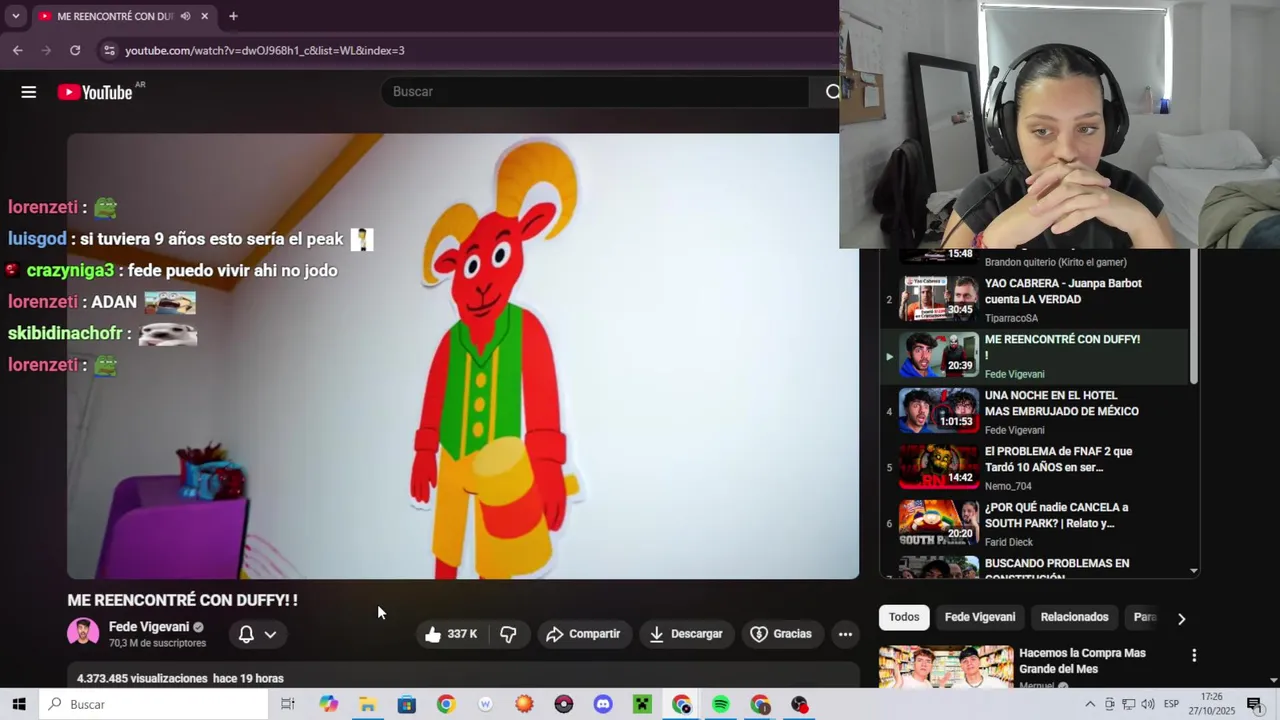Click the video title ME REENCONTRÉ CON DUFFY
Viewport: 1280px width, 720px height.
(182, 600)
